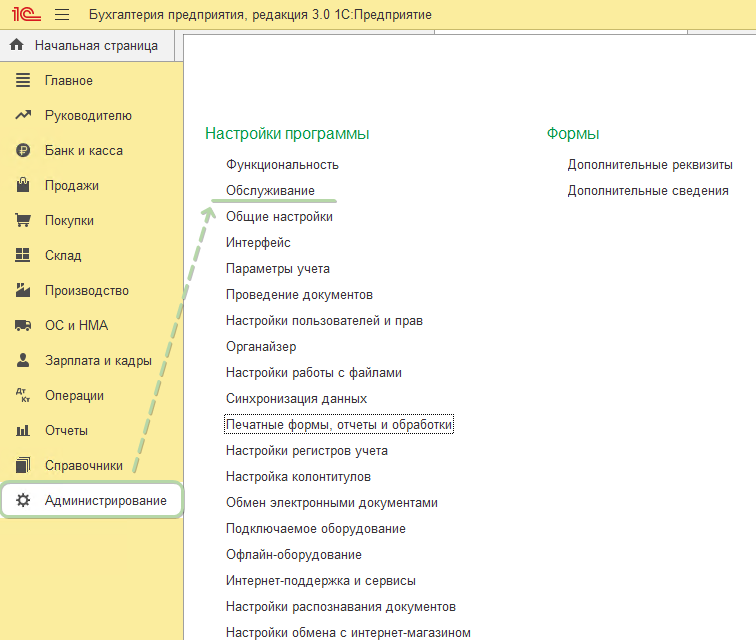Click the Настройки программы heading
The image size is (756, 640).
(287, 134)
